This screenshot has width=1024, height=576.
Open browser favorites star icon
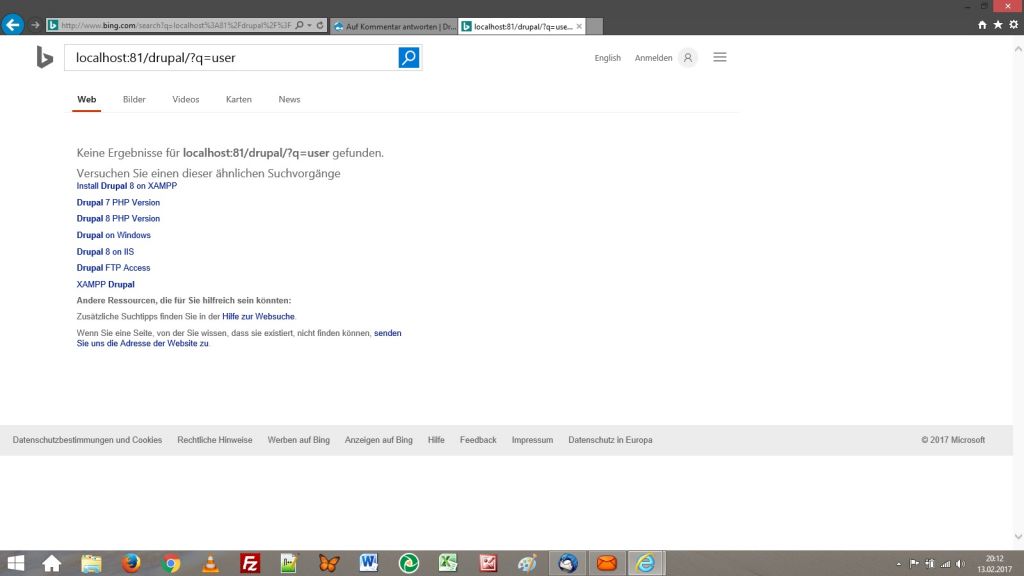pyautogui.click(x=998, y=25)
